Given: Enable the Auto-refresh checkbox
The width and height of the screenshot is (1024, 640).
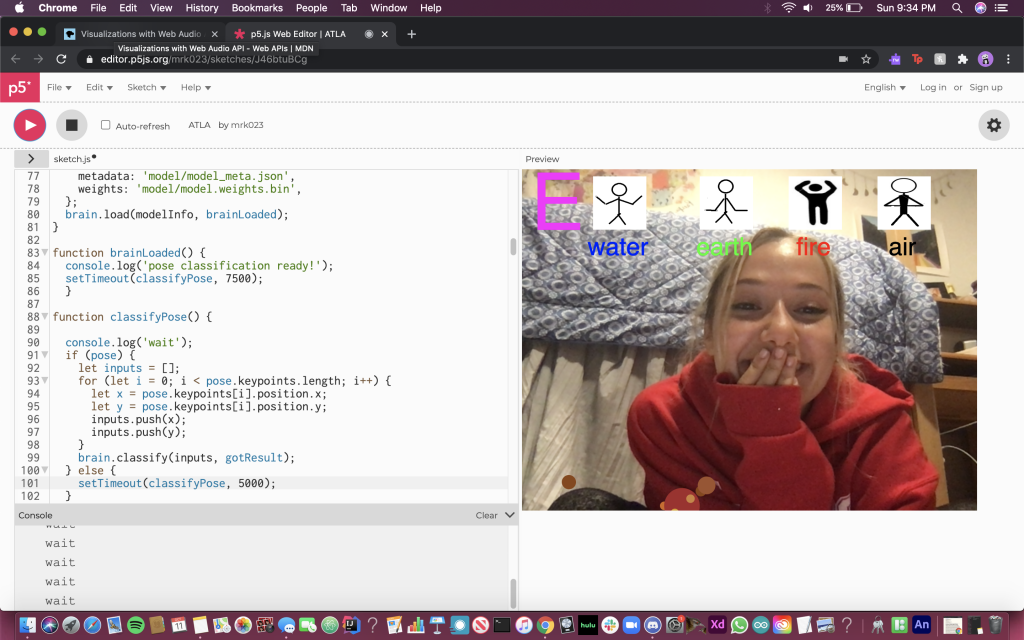Looking at the screenshot, I should coord(106,126).
